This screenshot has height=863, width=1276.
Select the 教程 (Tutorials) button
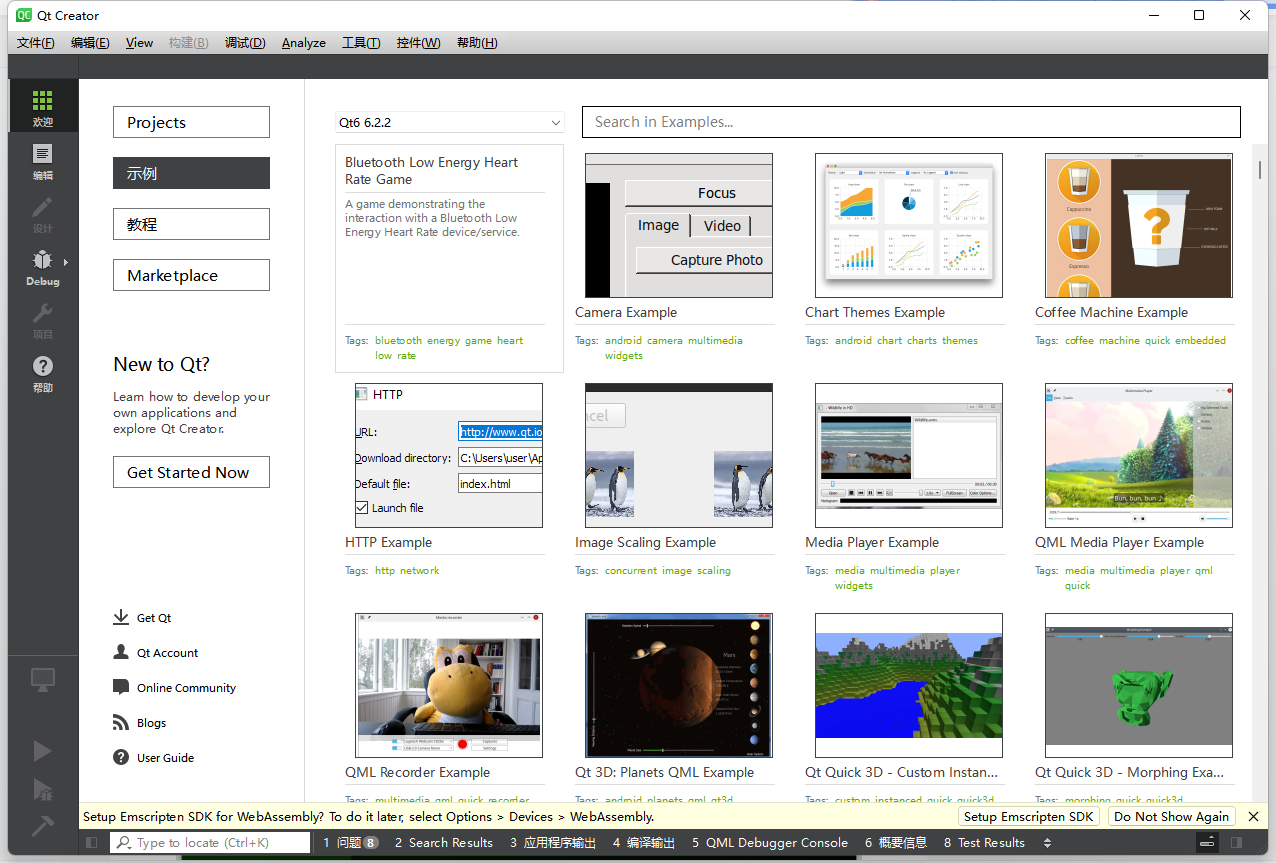click(191, 224)
